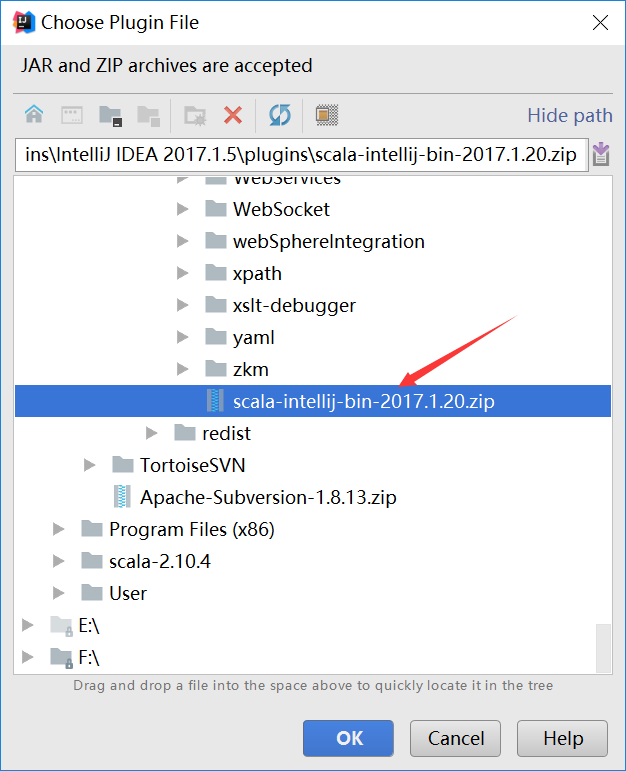Click the Module directory toolbar icon
Viewport: 626px width, 771px height.
[x=149, y=116]
